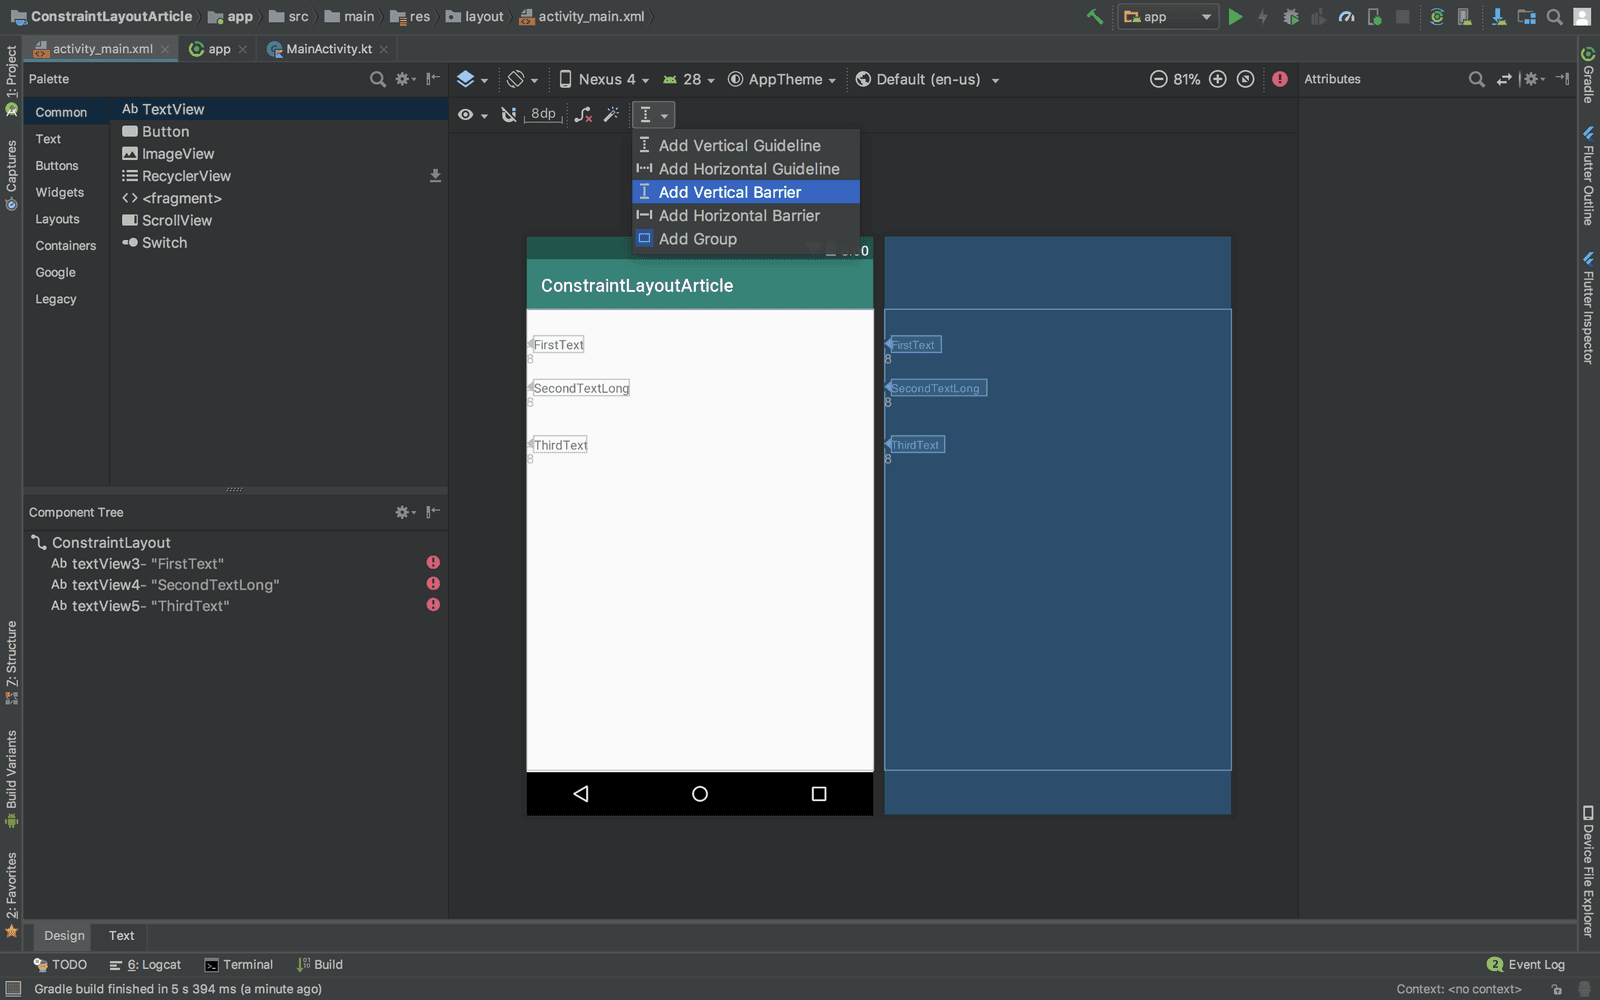This screenshot has width=1600, height=1000.
Task: Toggle view options with the eye icon
Action: click(467, 115)
